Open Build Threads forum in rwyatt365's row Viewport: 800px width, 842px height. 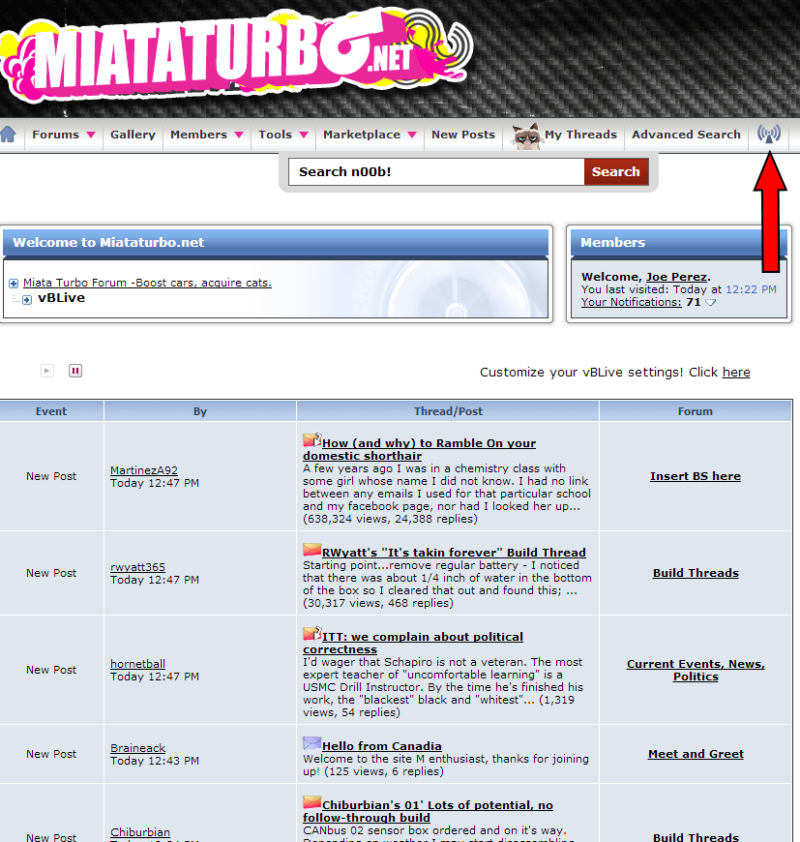point(695,573)
